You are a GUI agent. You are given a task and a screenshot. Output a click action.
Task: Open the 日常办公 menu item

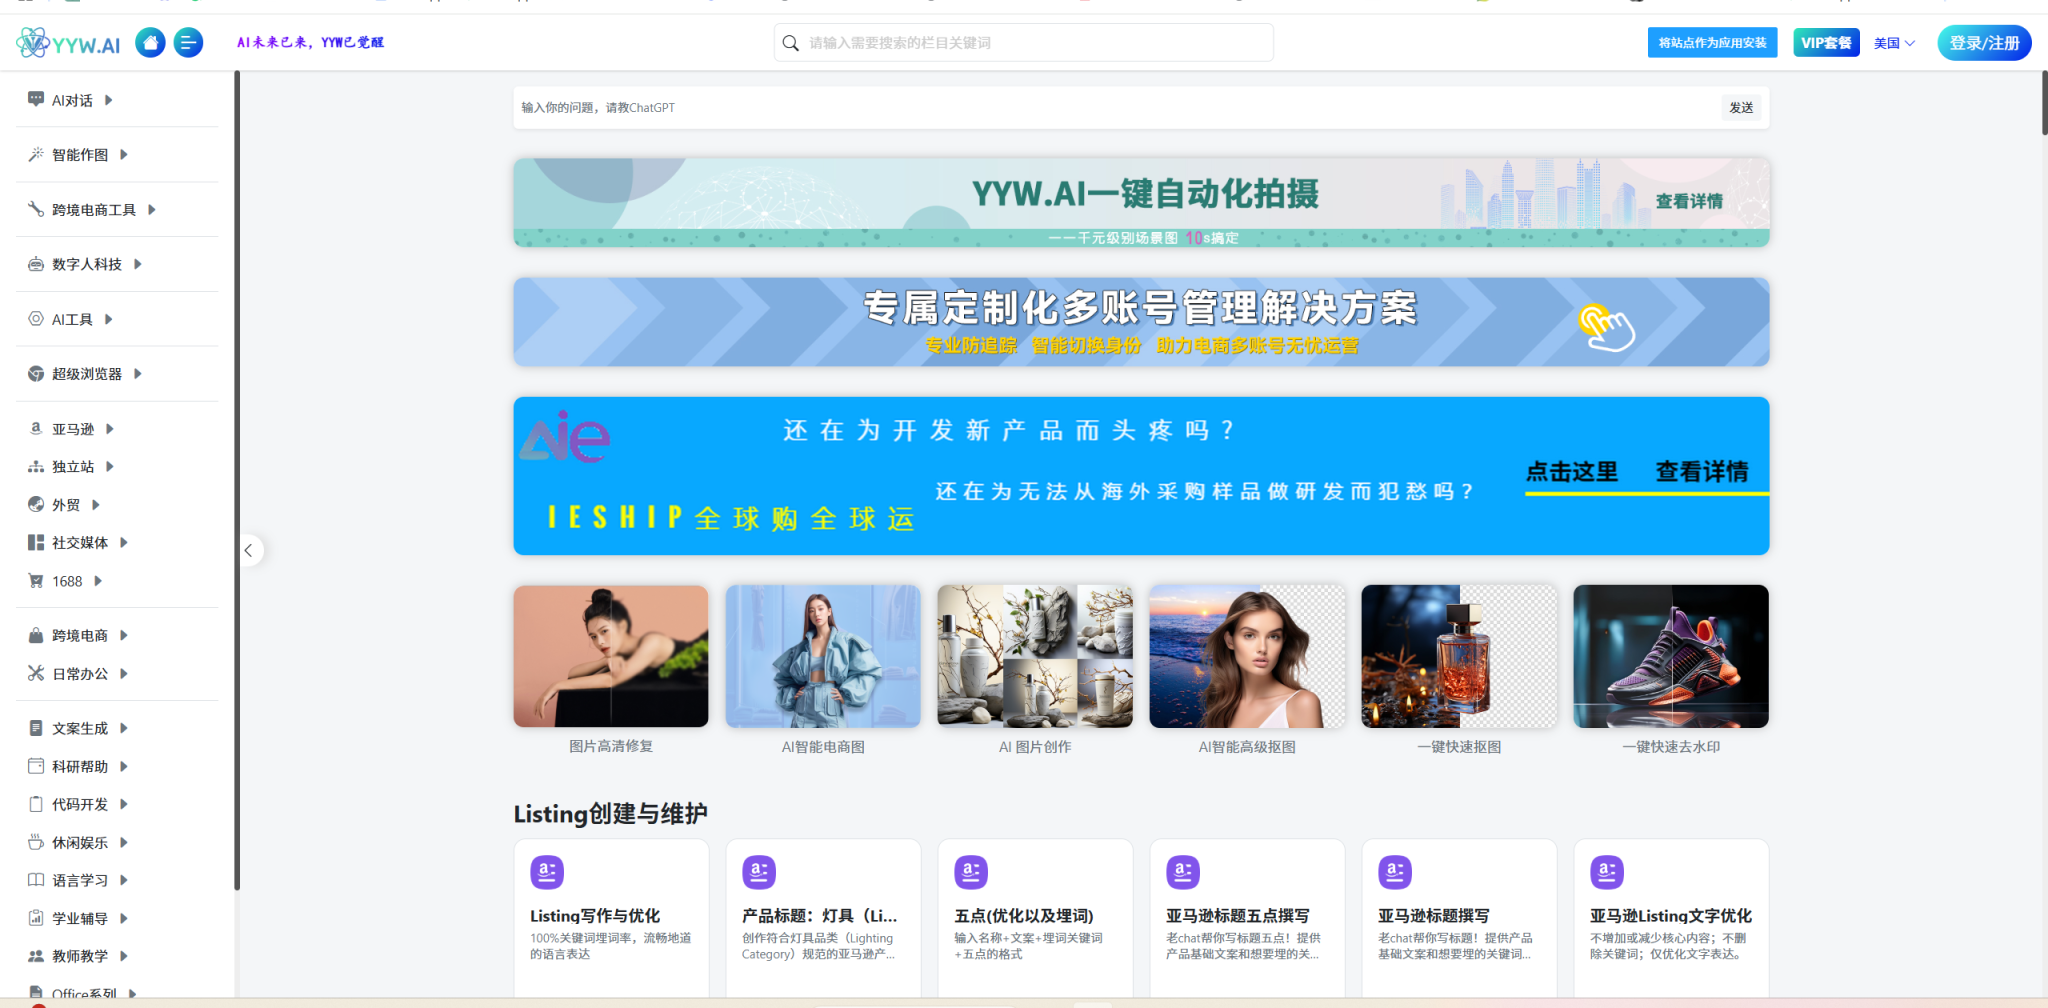[x=78, y=673]
